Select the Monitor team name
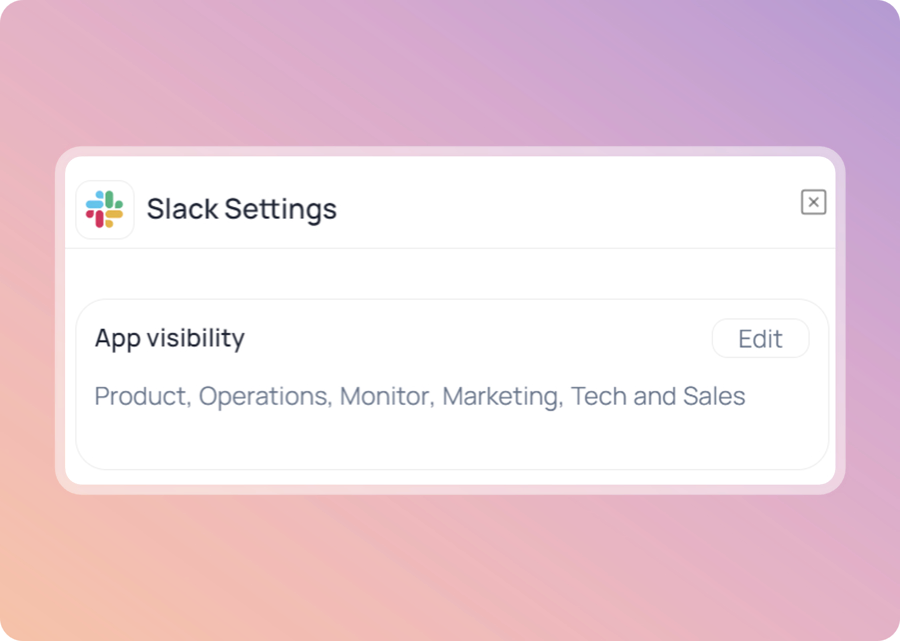This screenshot has width=900, height=641. 386,396
